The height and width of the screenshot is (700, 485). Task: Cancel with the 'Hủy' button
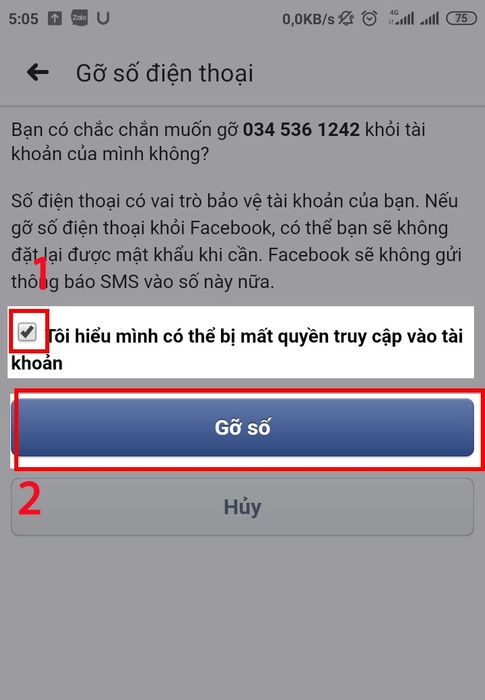[242, 507]
